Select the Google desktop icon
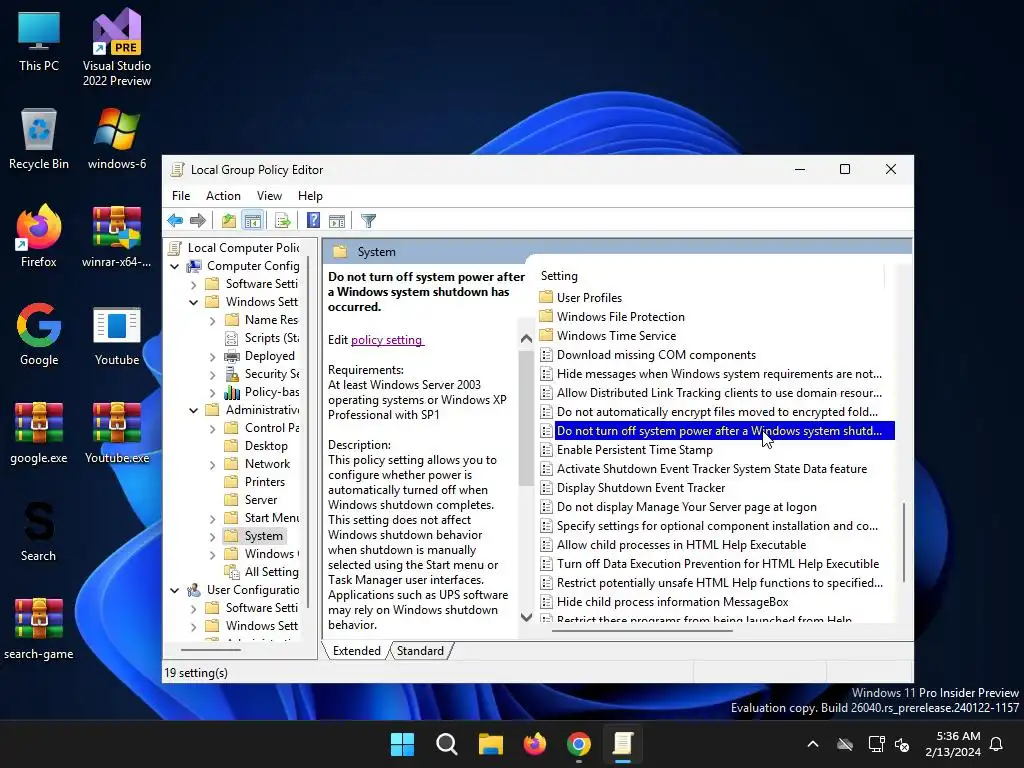Screen dimensions: 1024x768 [x=39, y=335]
